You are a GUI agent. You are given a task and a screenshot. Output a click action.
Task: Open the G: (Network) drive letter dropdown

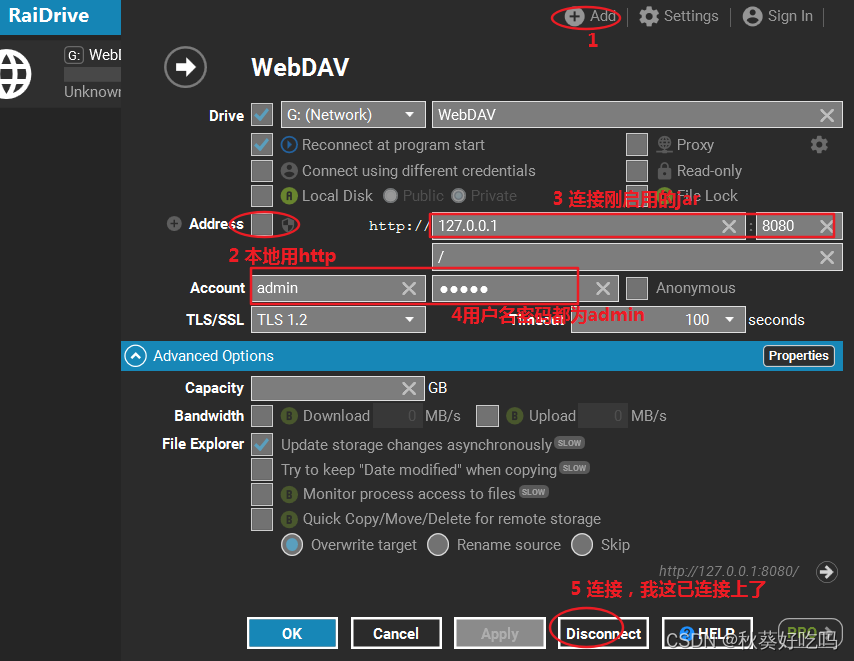click(353, 115)
